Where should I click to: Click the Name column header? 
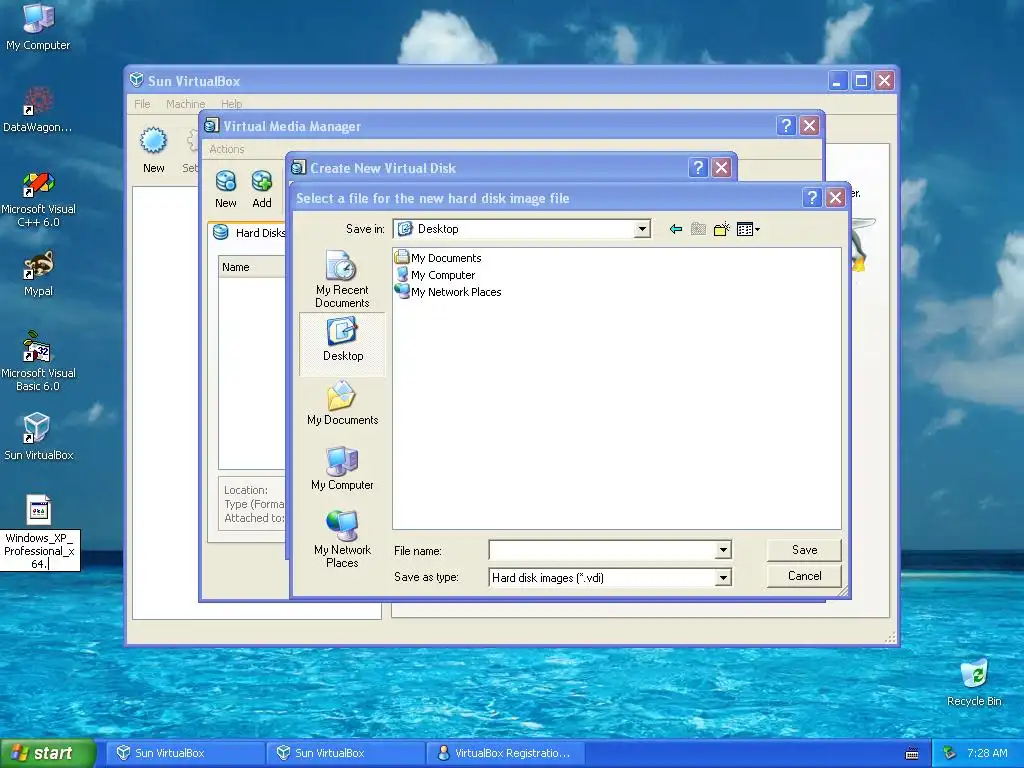[x=251, y=267]
